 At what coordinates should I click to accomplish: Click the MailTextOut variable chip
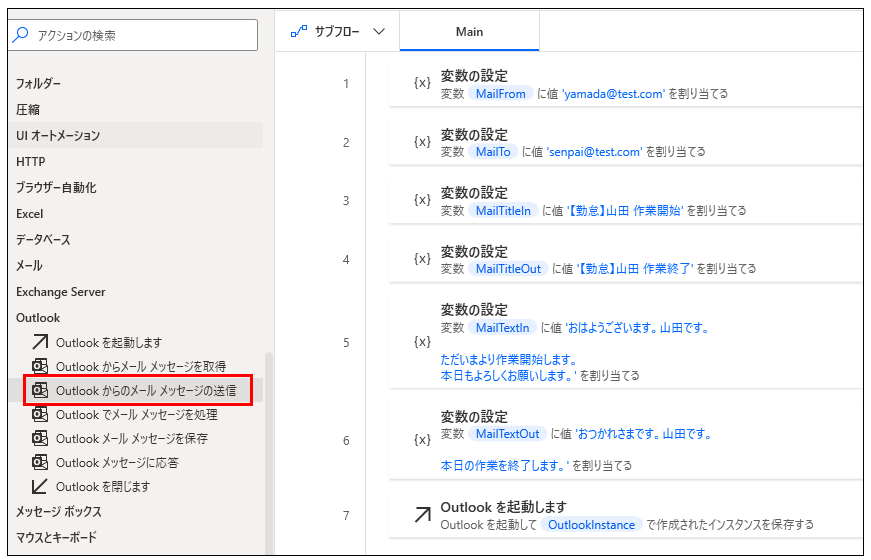[508, 434]
